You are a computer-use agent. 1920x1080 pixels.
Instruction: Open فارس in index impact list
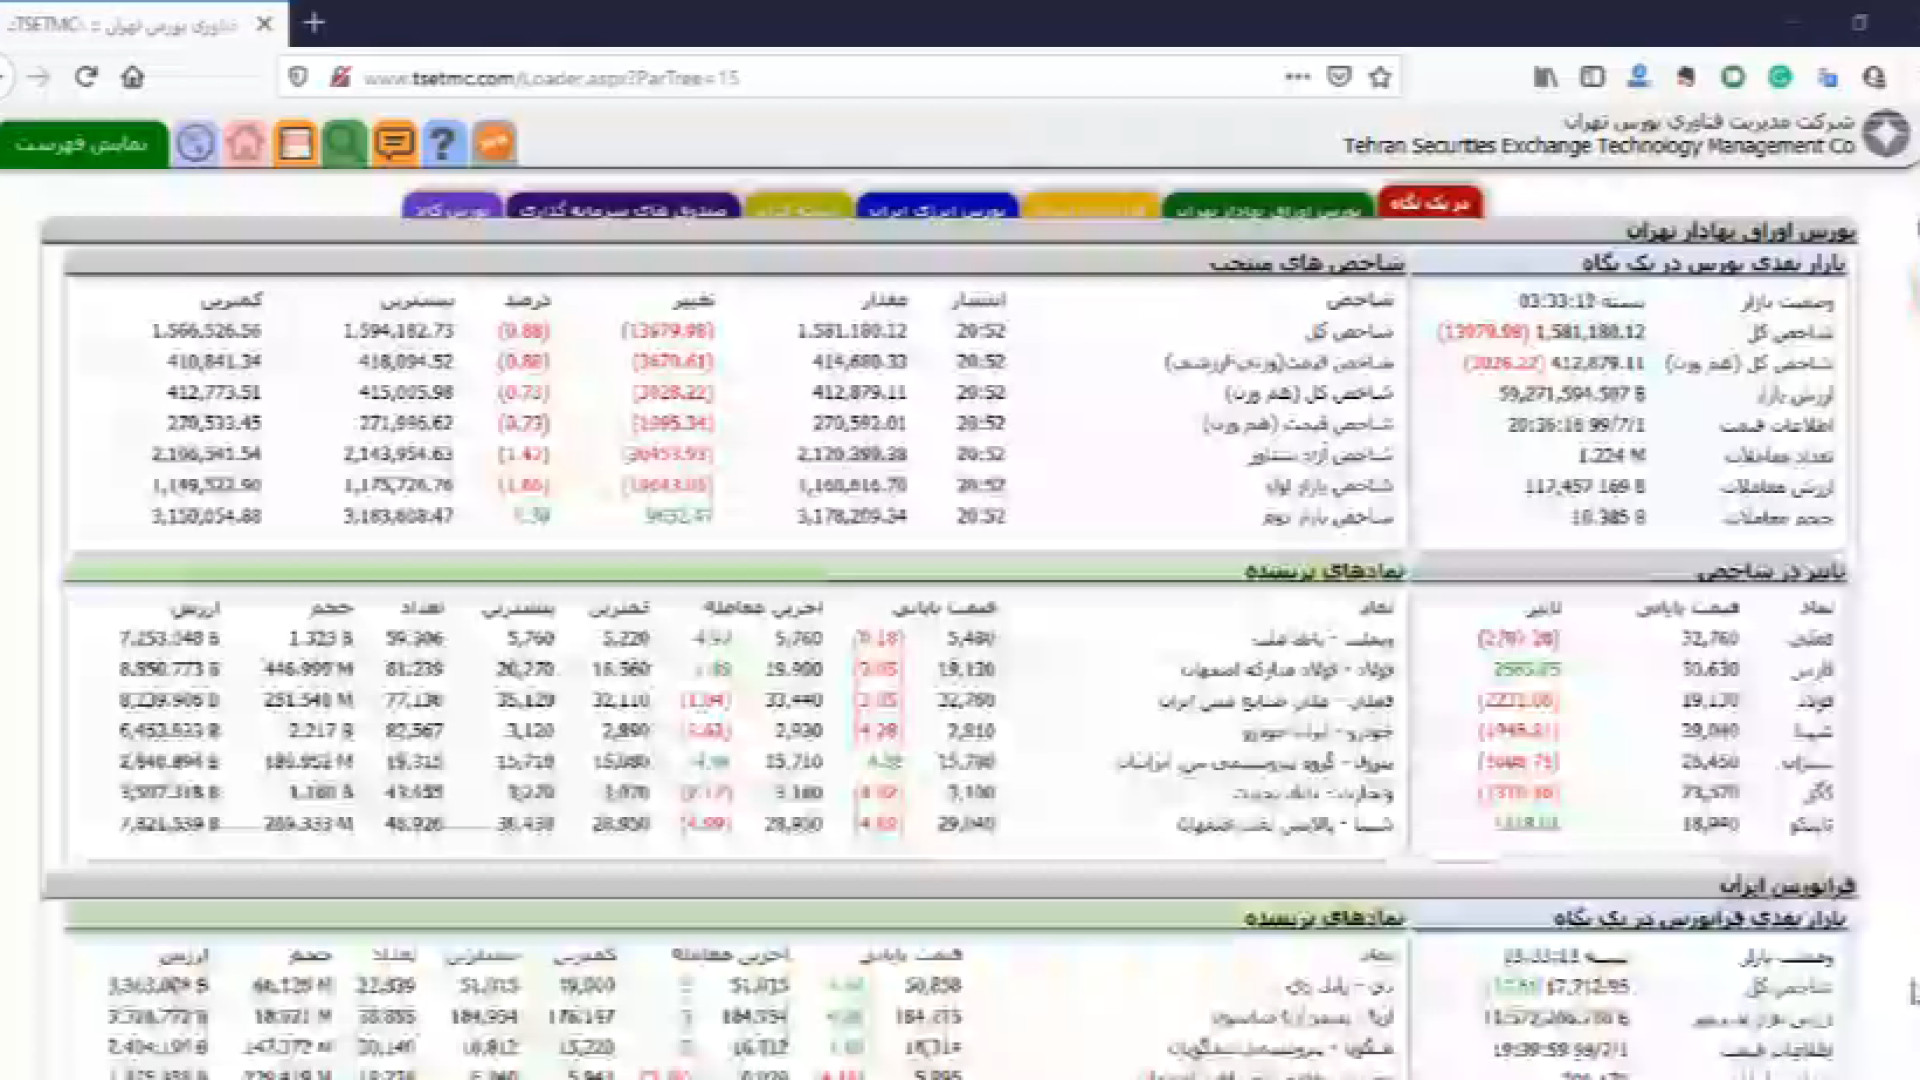tap(1813, 669)
